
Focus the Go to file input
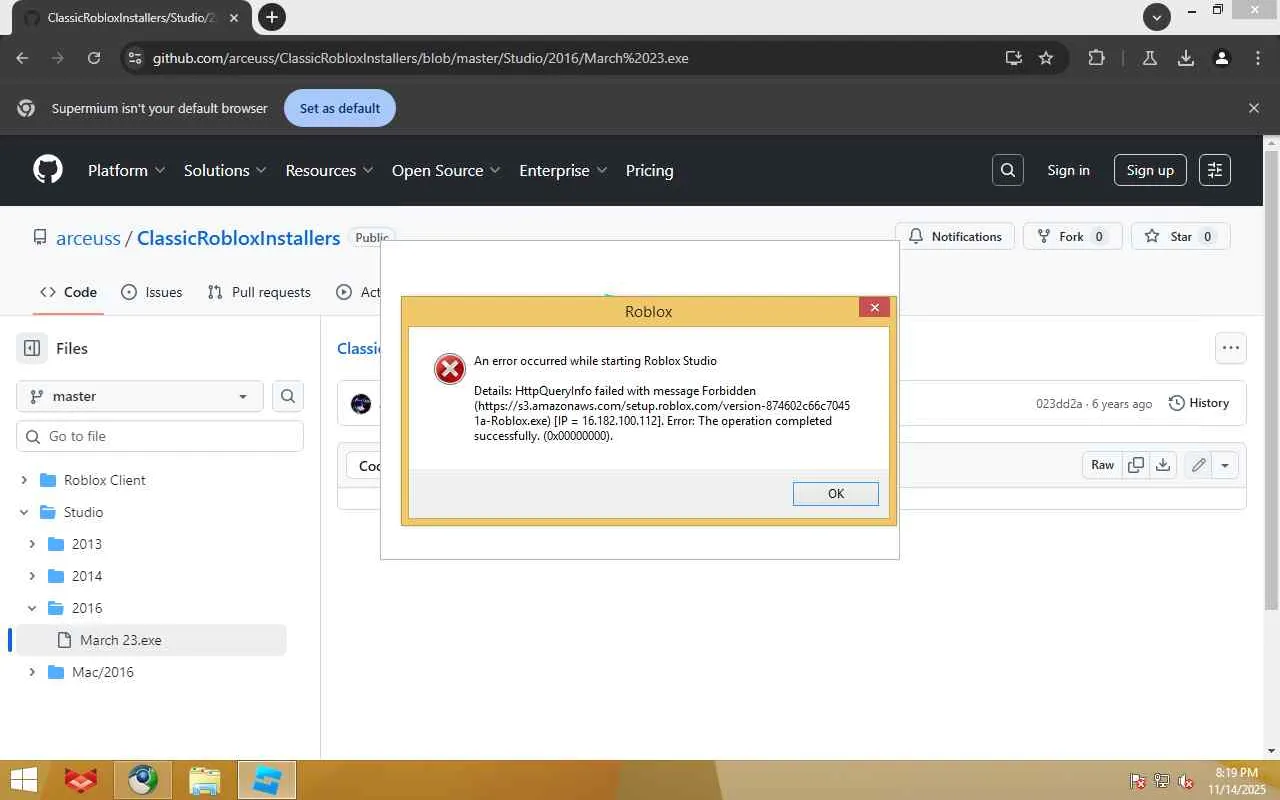(x=160, y=436)
